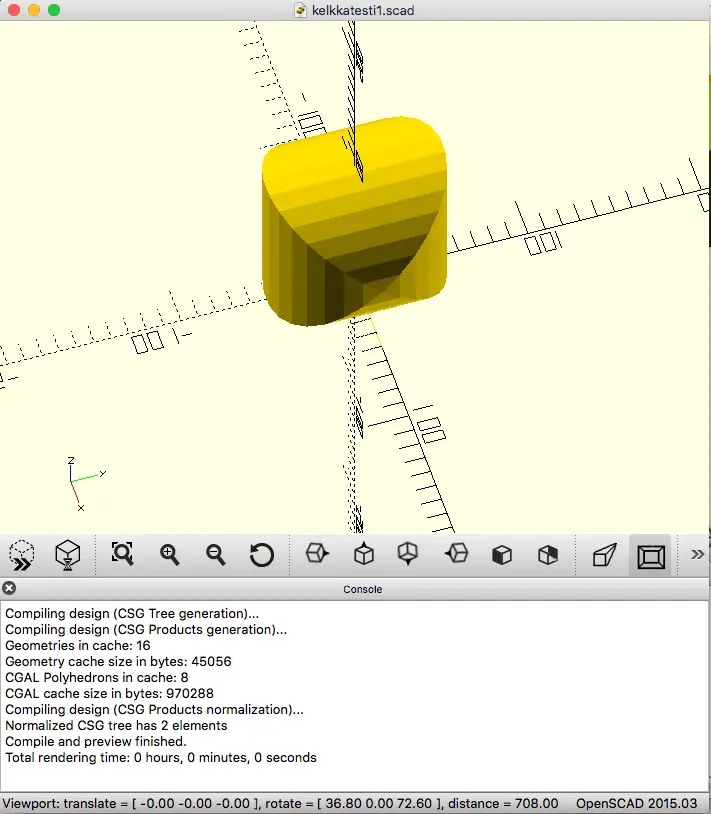Click 'Compiling design (CSG Products normalization)...' line

(x=155, y=710)
